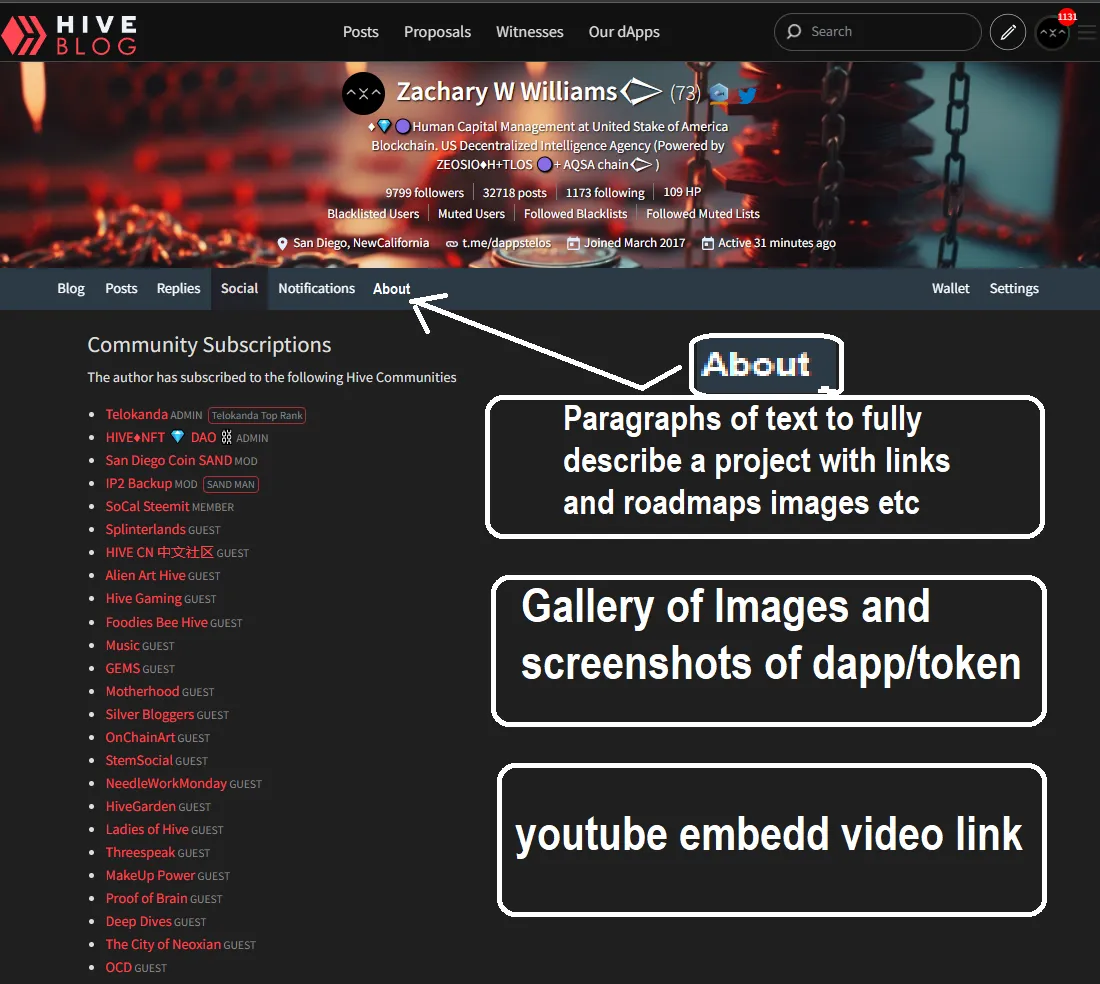
Task: Open The City of Neoxian community
Action: (163, 945)
